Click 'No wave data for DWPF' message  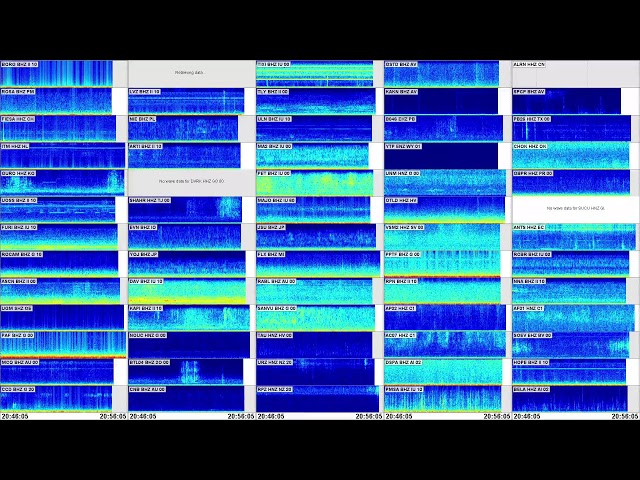point(191,181)
